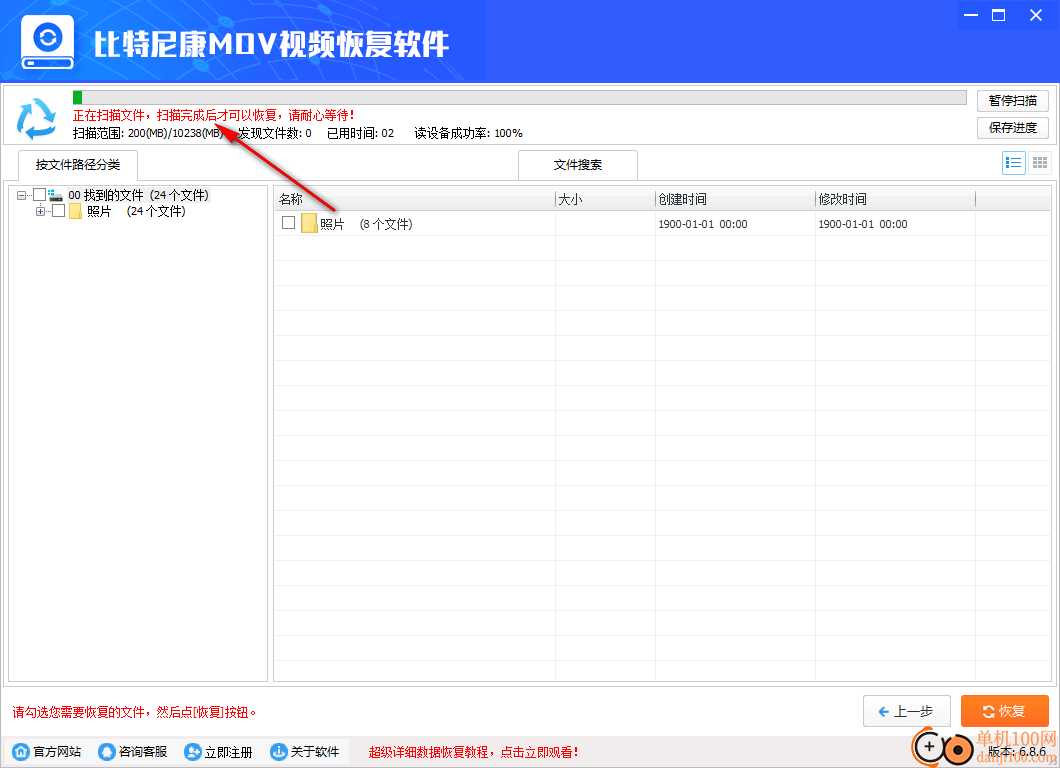Click the 咨询客服 service icon
Image resolution: width=1060 pixels, height=768 pixels.
tap(107, 751)
